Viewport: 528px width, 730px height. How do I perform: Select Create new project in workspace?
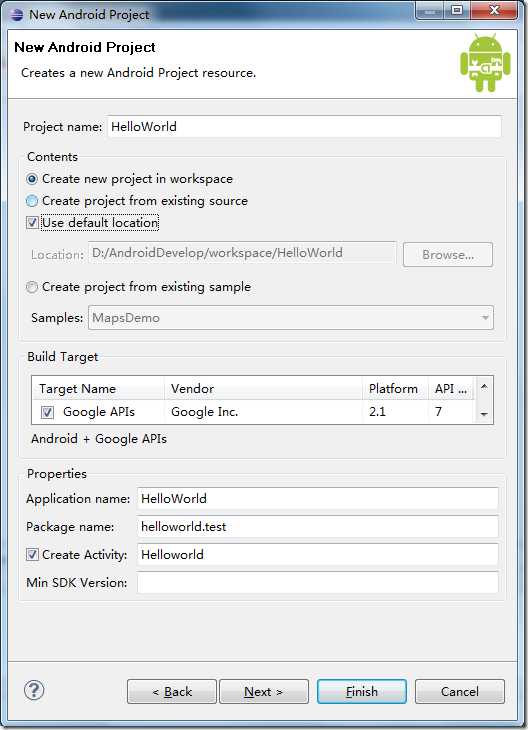[x=32, y=179]
